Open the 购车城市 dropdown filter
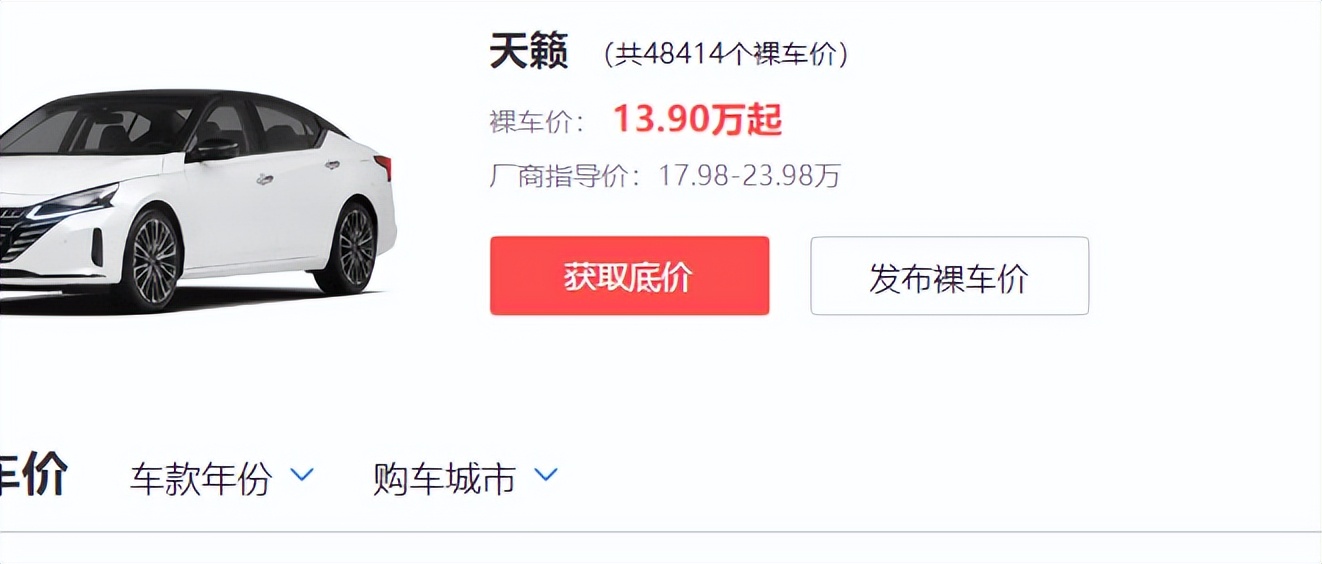 pyautogui.click(x=465, y=479)
